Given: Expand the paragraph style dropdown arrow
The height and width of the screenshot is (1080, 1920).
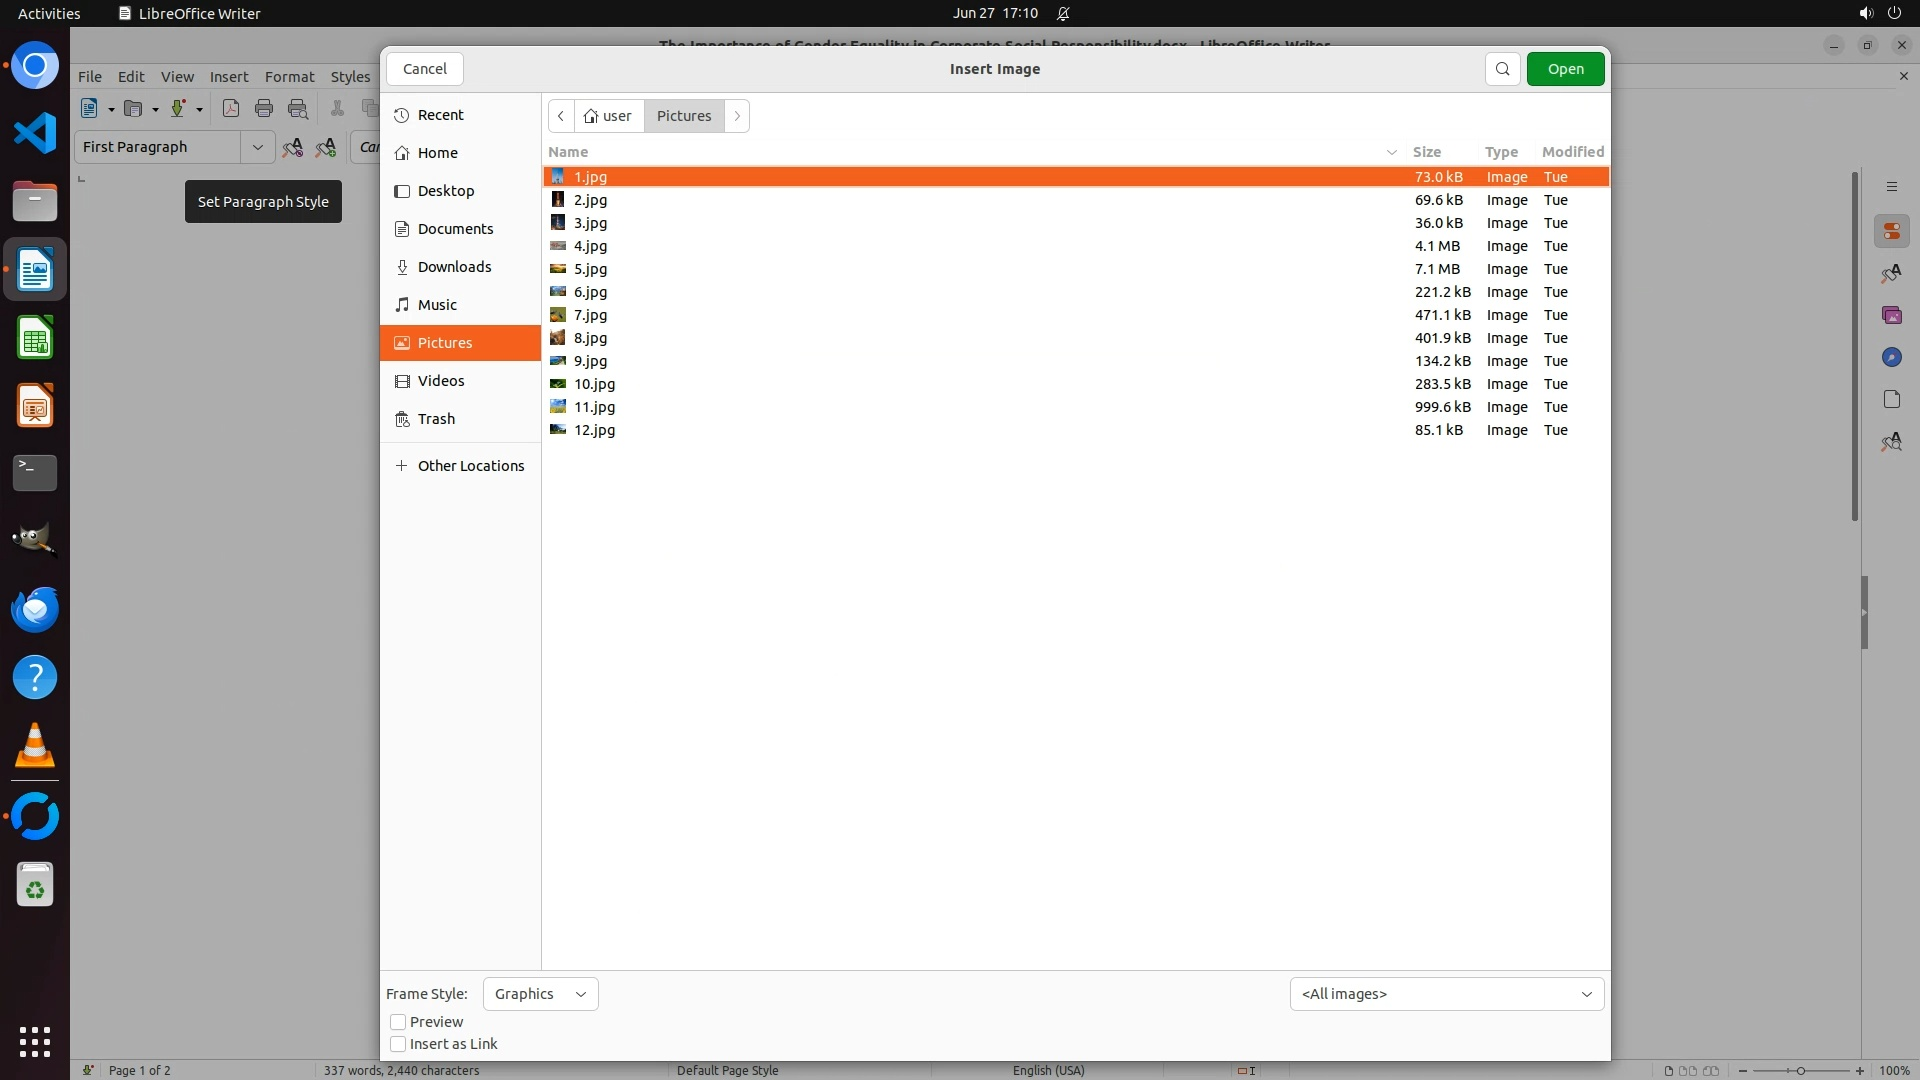Looking at the screenshot, I should click(x=257, y=147).
